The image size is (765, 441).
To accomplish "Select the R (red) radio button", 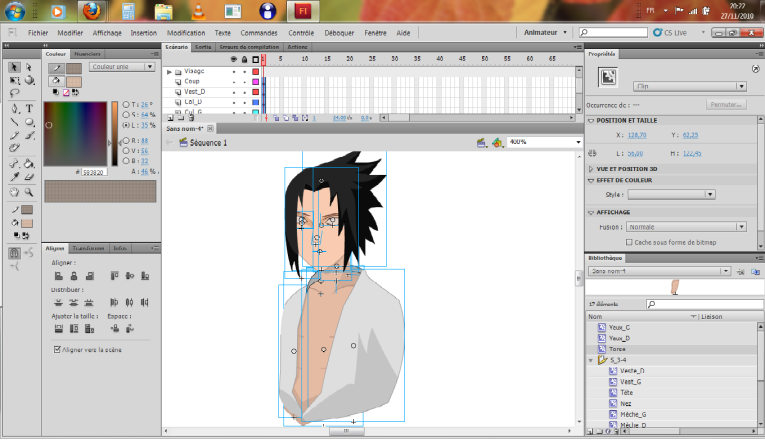I will click(126, 140).
